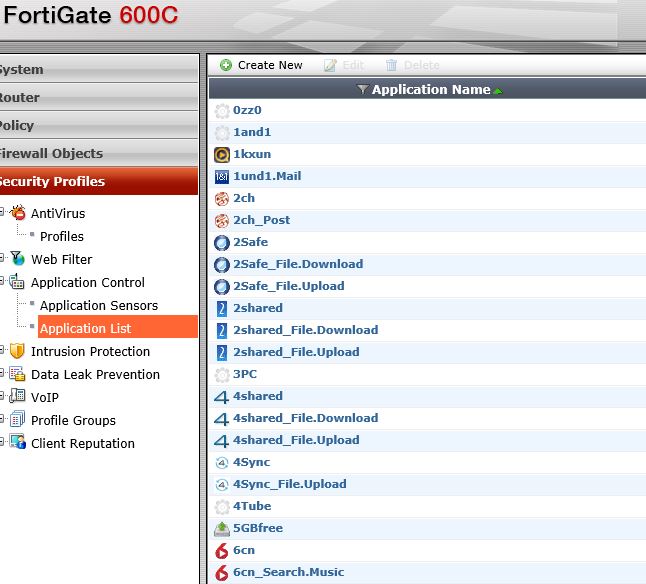Click the 3PC placeholder gear icon
This screenshot has width=646, height=584.
222,375
